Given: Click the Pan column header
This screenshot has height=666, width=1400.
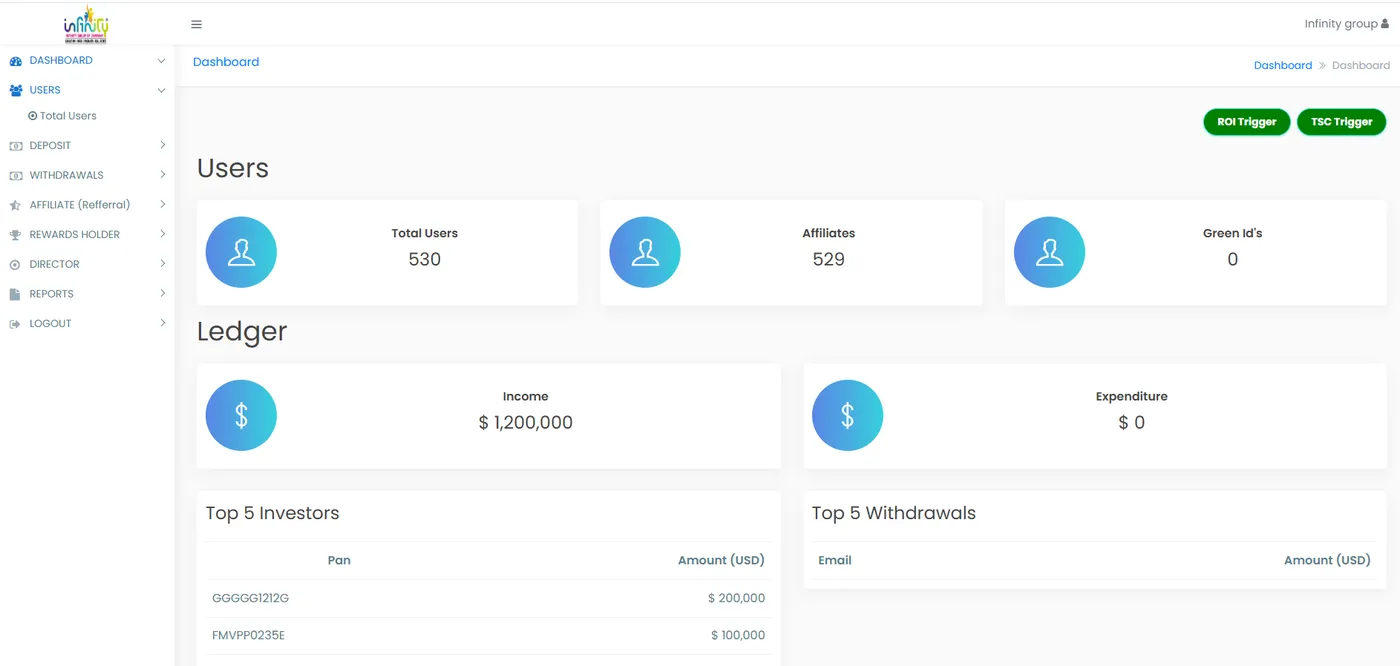Looking at the screenshot, I should [x=339, y=560].
